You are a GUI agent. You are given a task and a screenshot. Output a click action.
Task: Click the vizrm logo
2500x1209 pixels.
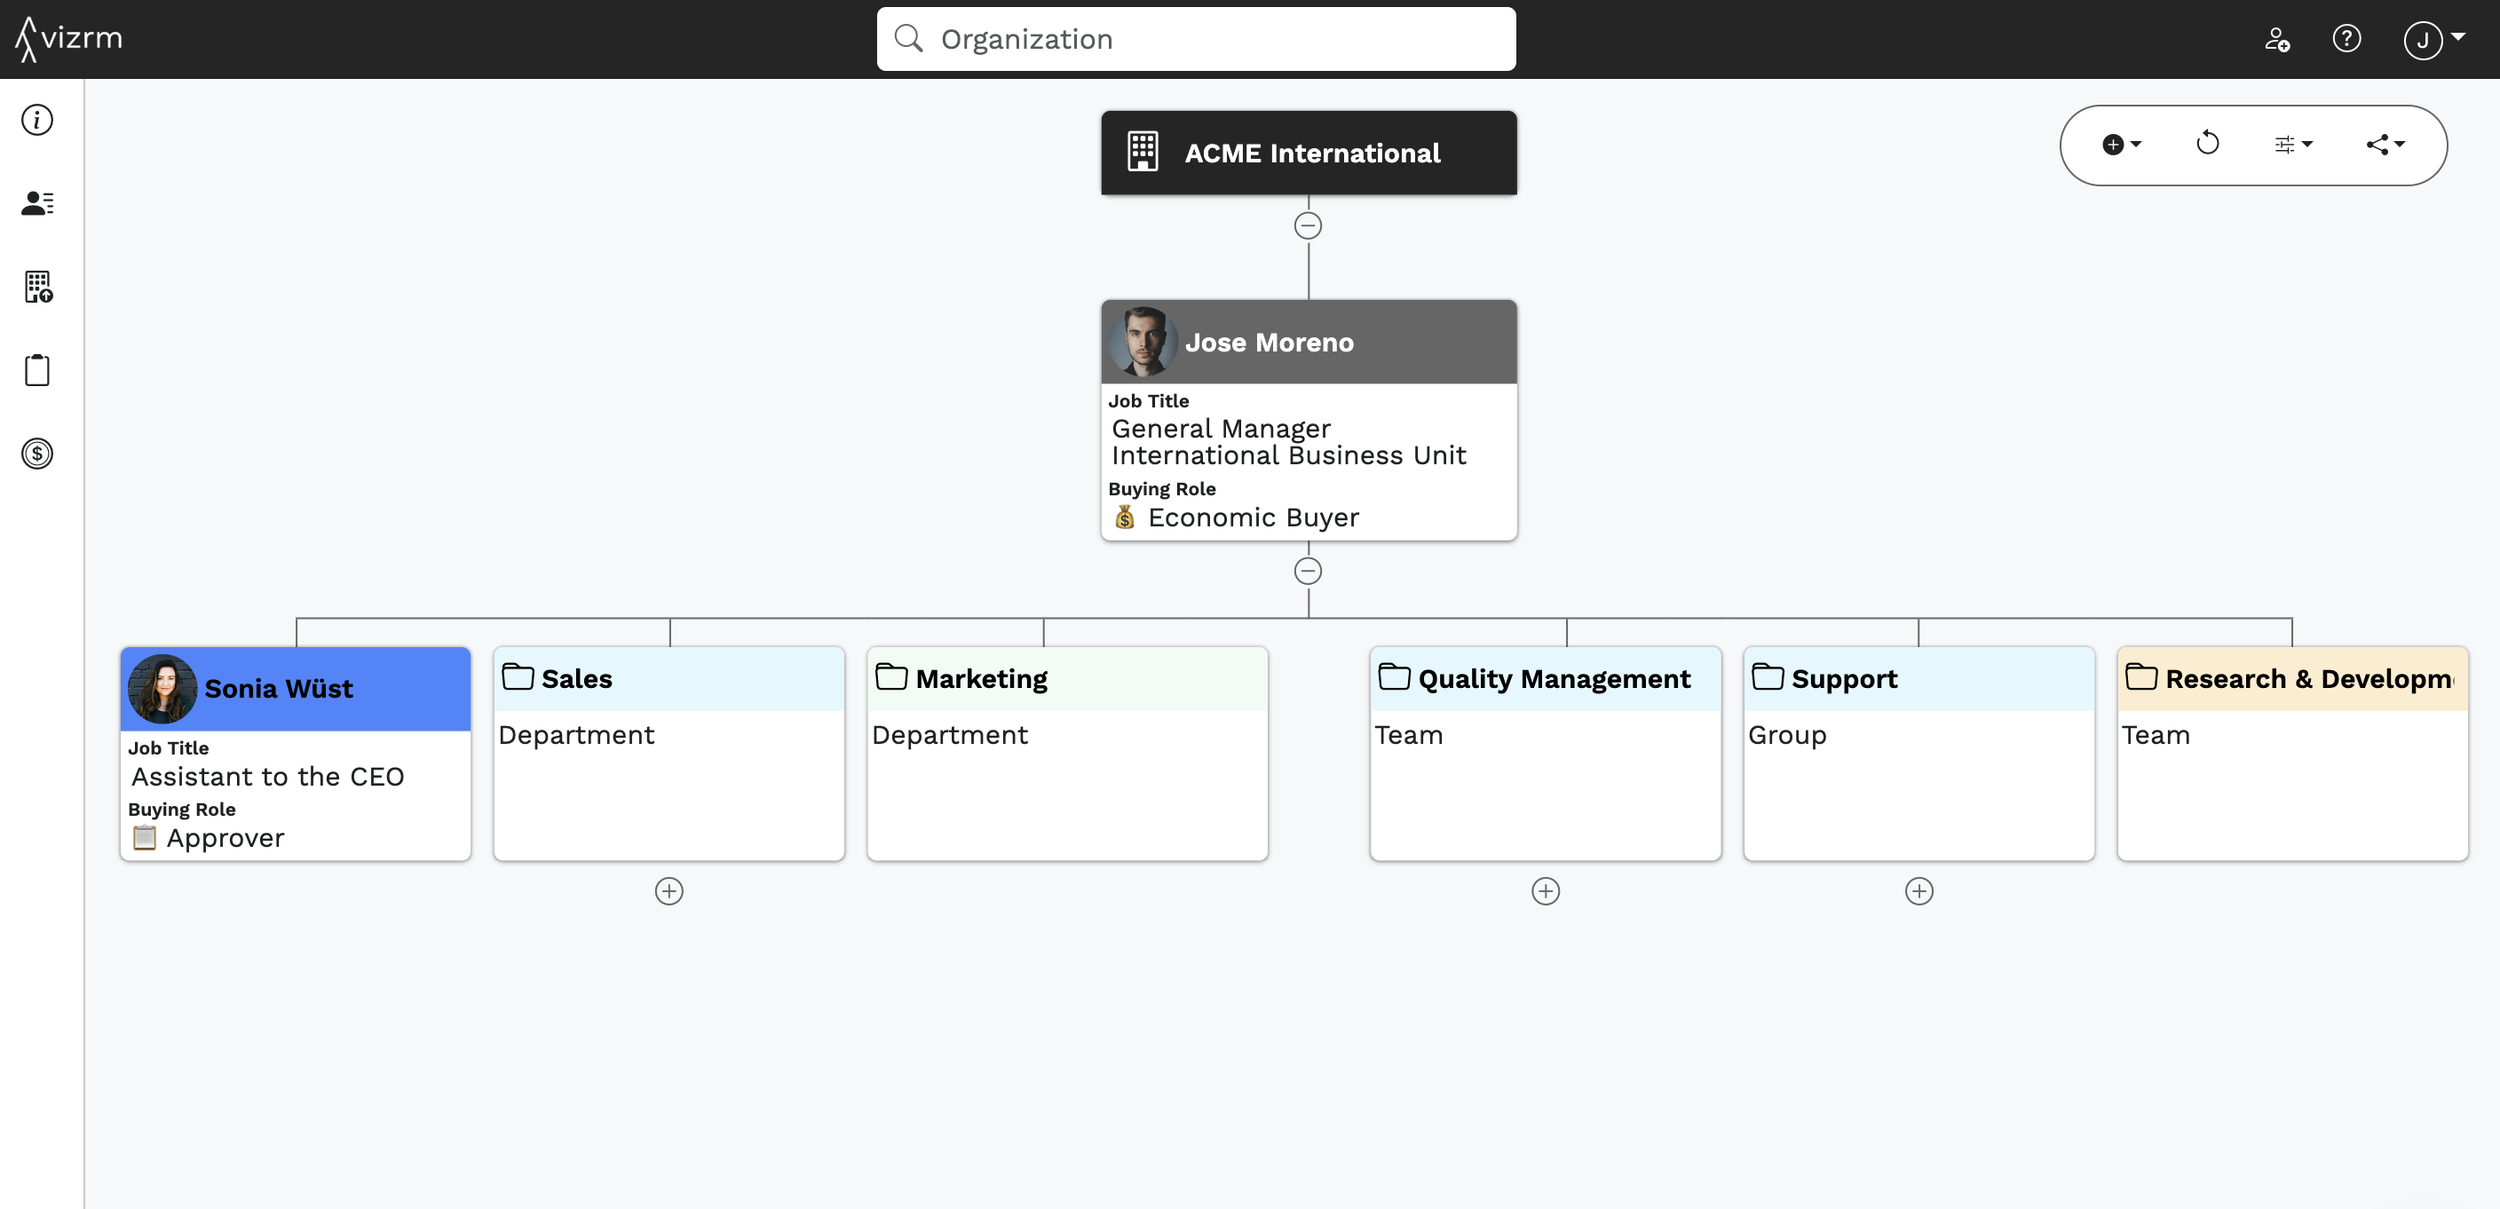click(x=69, y=39)
